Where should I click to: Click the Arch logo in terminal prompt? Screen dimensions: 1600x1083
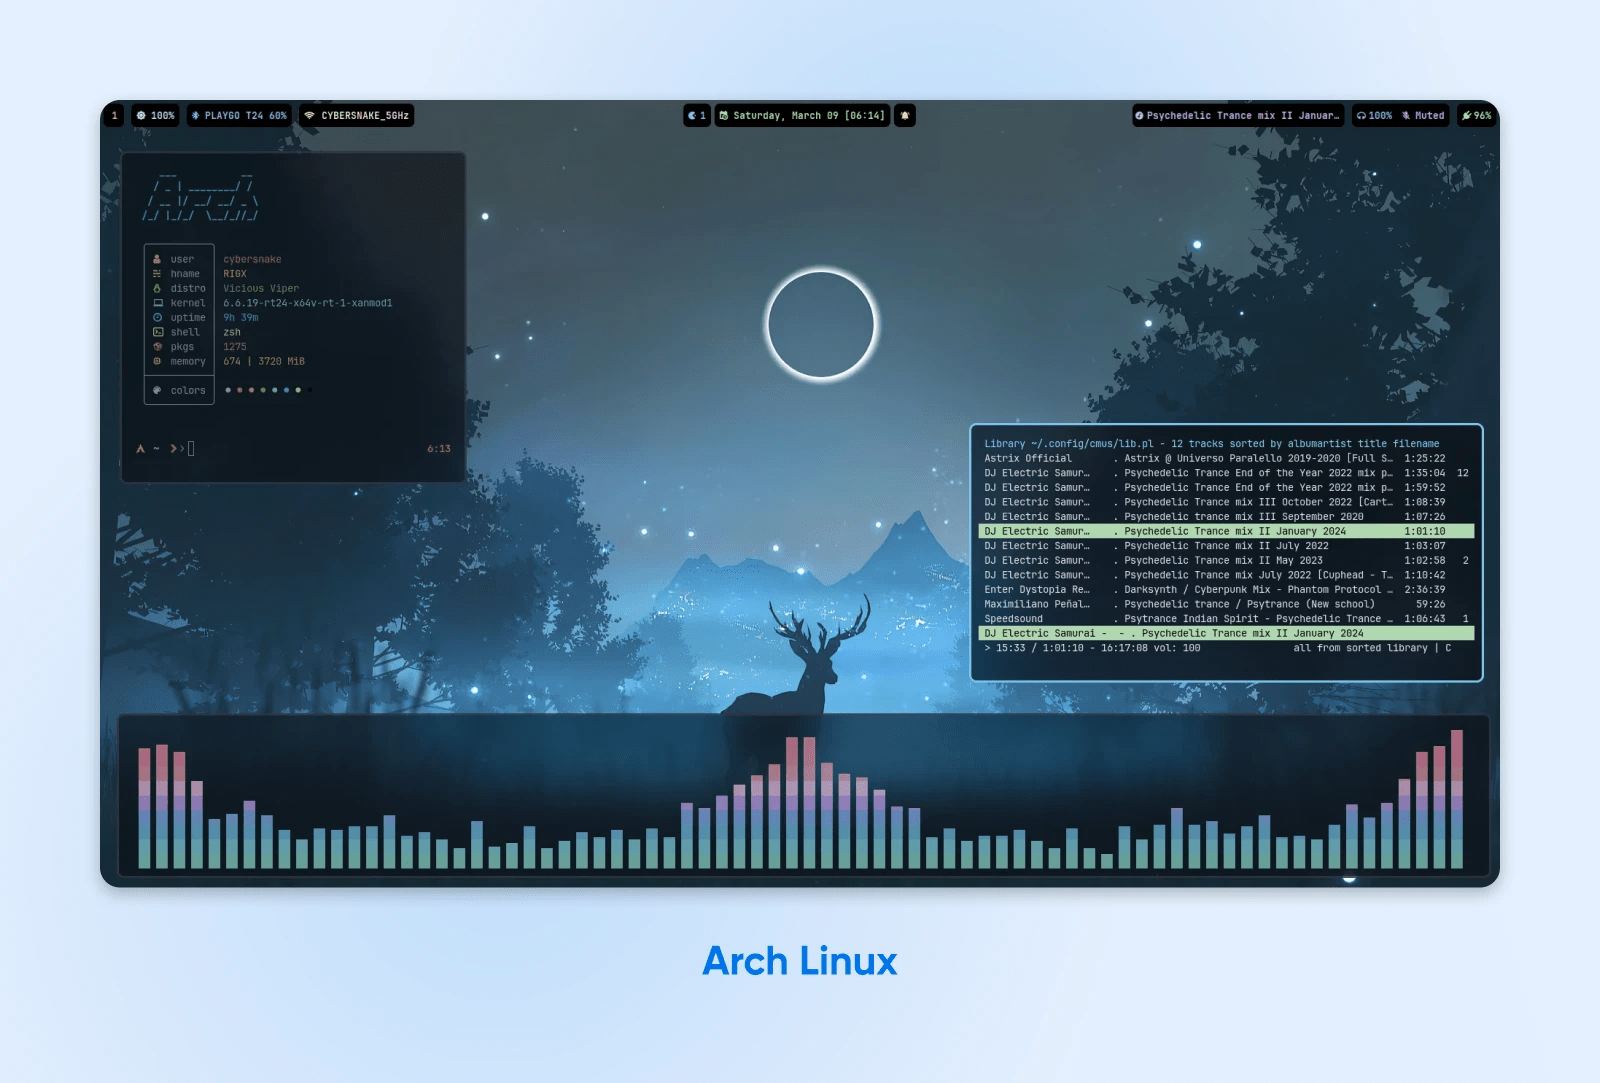tap(141, 449)
